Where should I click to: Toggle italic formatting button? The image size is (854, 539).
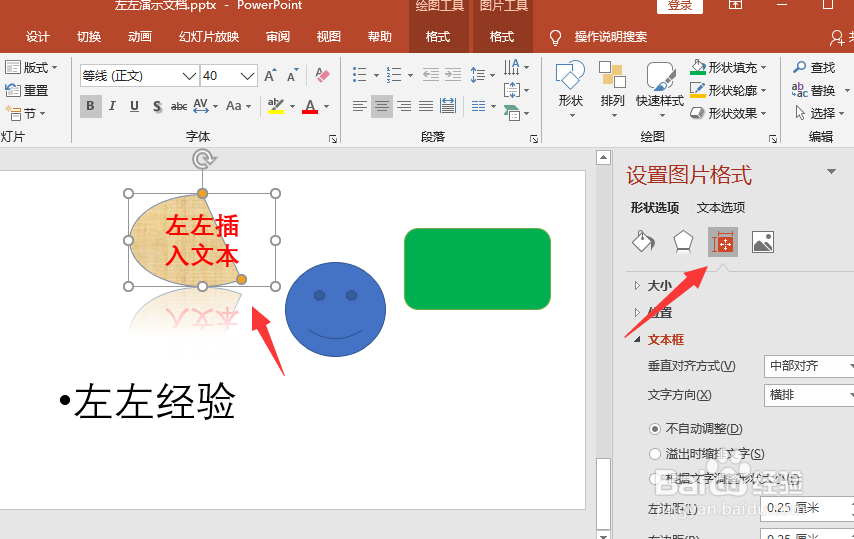[113, 106]
